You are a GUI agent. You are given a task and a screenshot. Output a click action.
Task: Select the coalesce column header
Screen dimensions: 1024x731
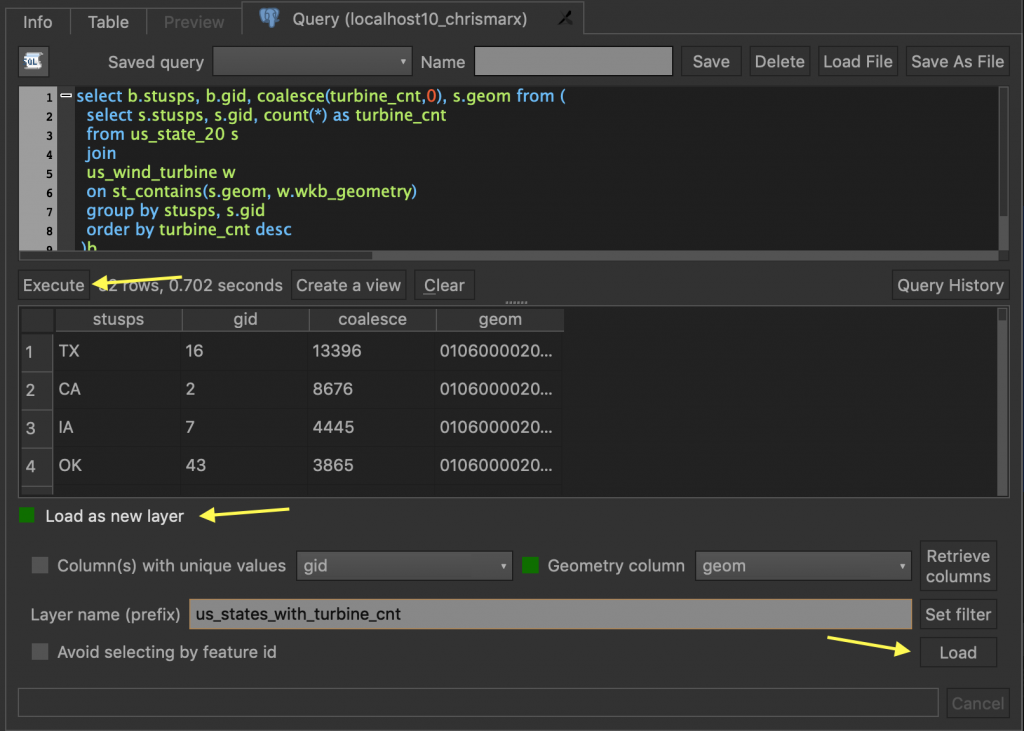point(372,320)
